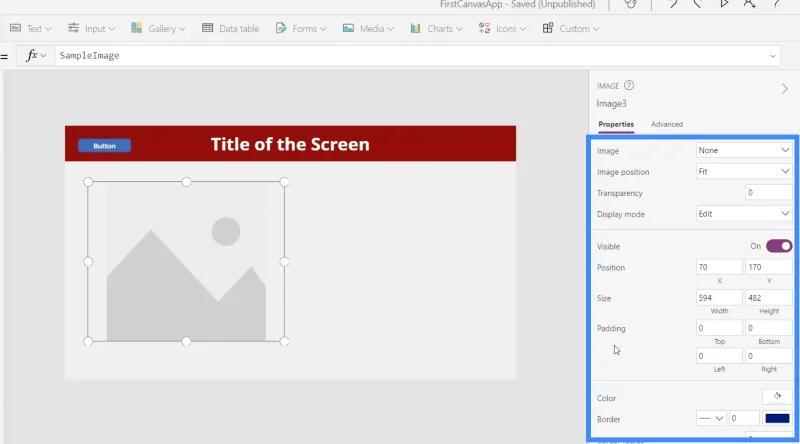Click the Padding Bottom field
The image size is (800, 444).
click(x=769, y=328)
